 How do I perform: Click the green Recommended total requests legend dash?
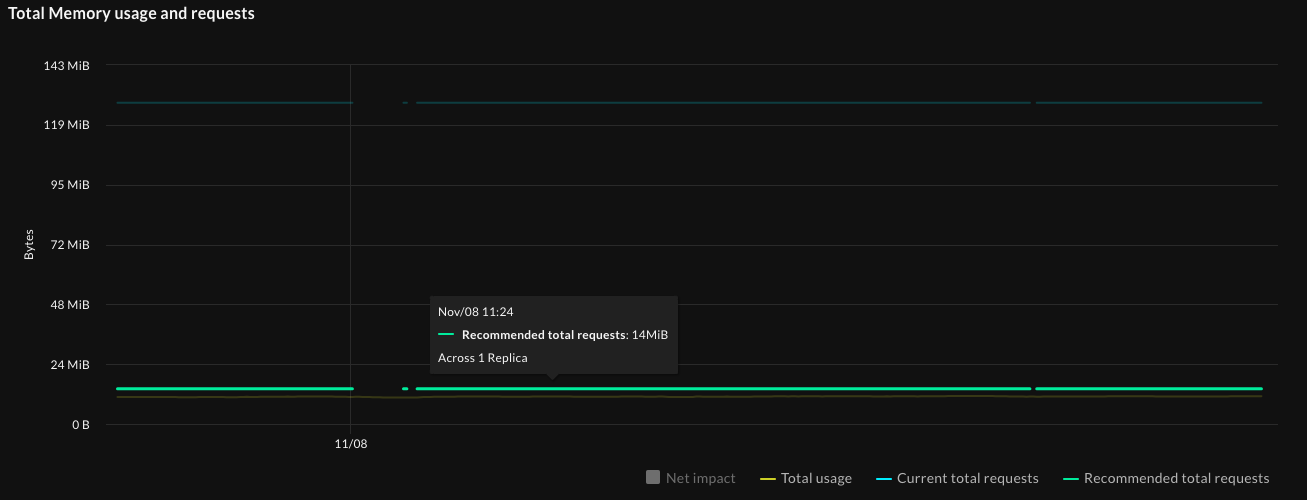click(x=1070, y=479)
